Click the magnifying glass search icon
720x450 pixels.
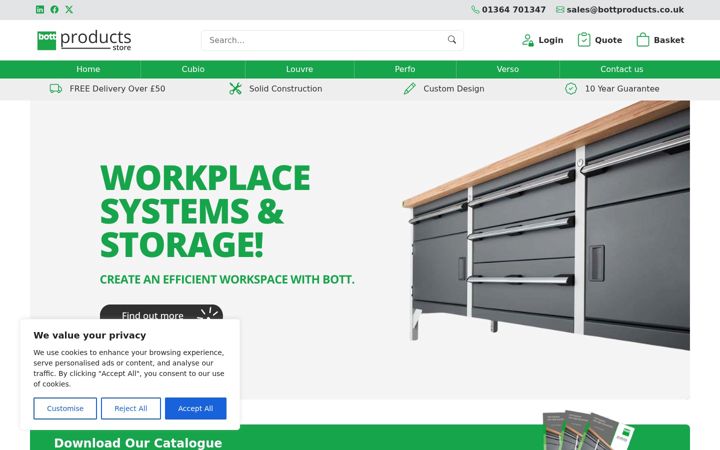point(452,39)
